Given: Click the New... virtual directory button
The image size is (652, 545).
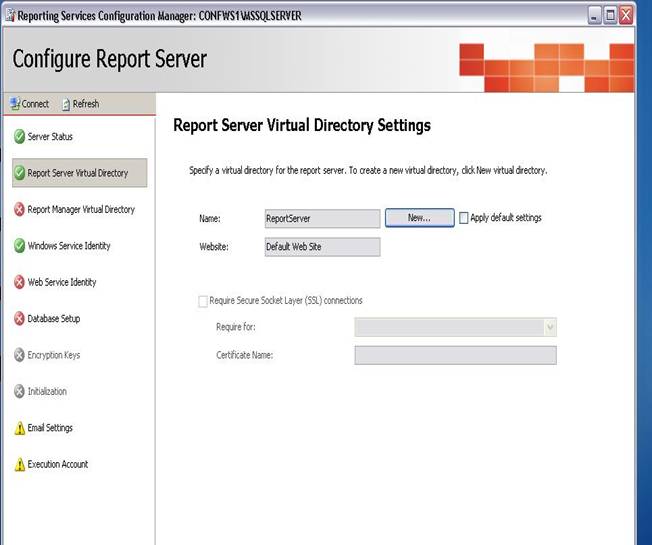Looking at the screenshot, I should point(418,218).
